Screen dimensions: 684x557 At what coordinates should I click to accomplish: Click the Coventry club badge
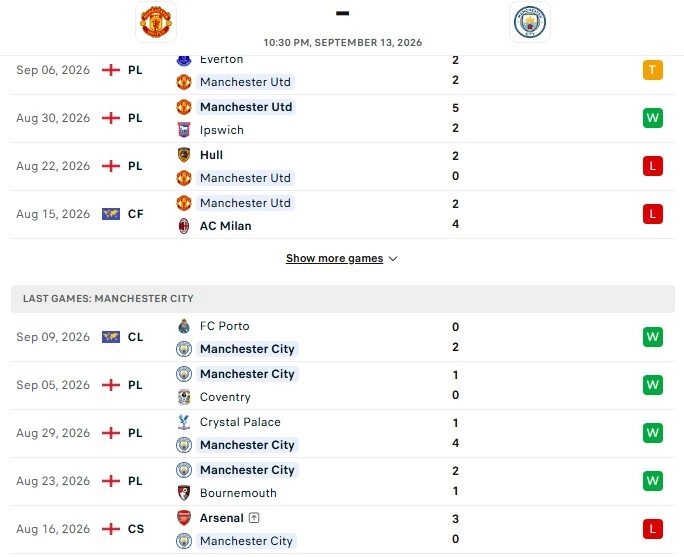[184, 397]
